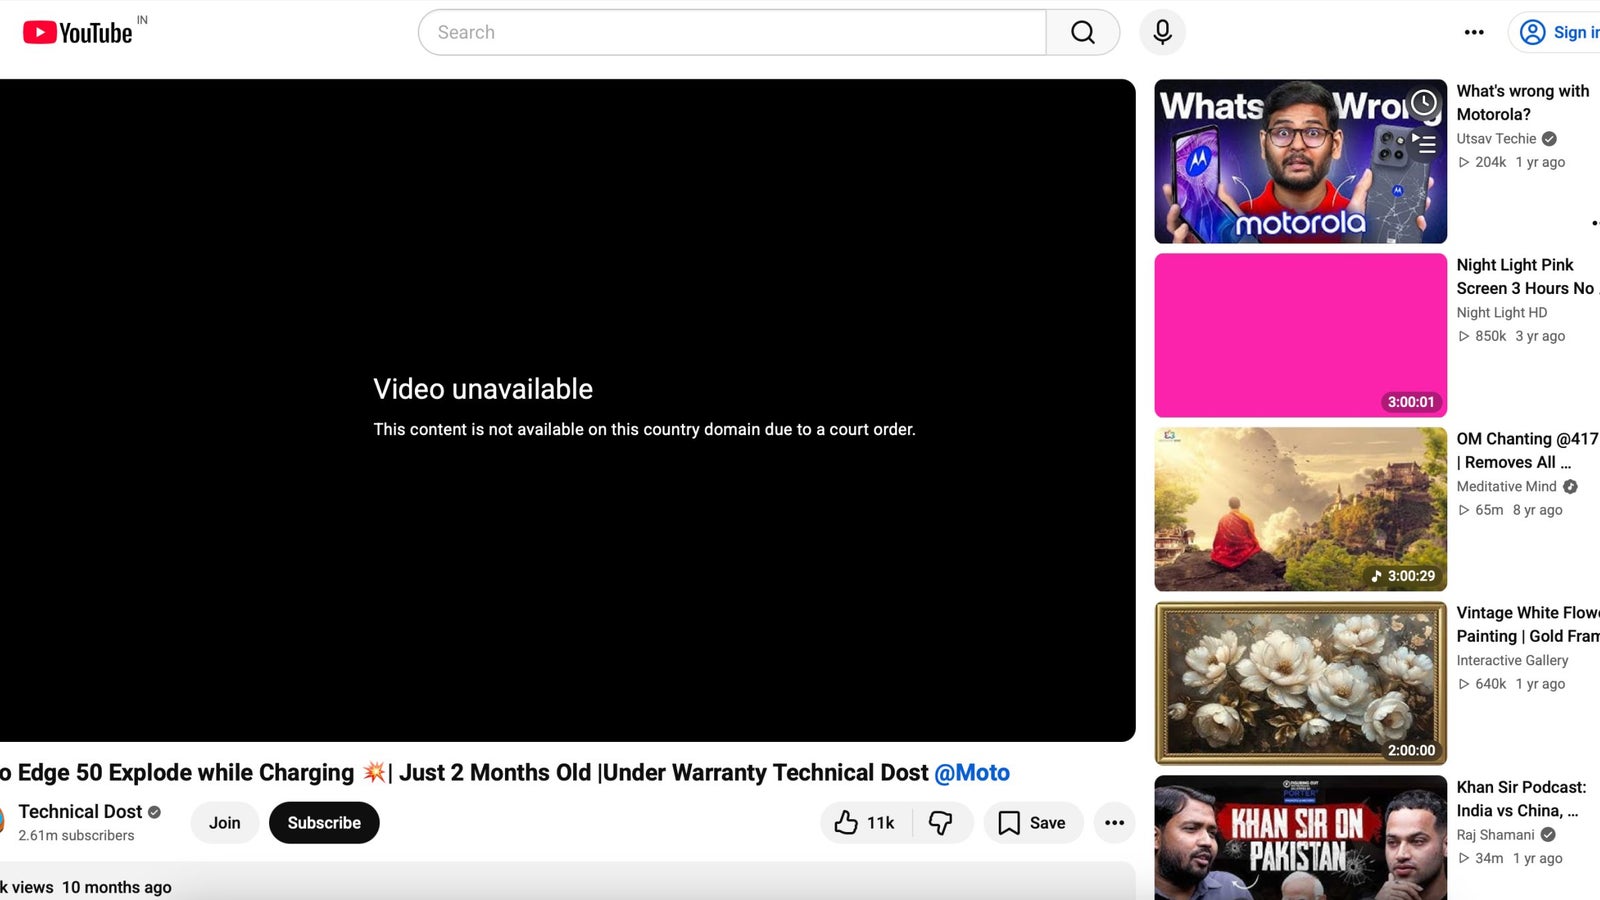Image resolution: width=1600 pixels, height=900 pixels.
Task: Like the video with thumbs-up icon
Action: [866, 823]
